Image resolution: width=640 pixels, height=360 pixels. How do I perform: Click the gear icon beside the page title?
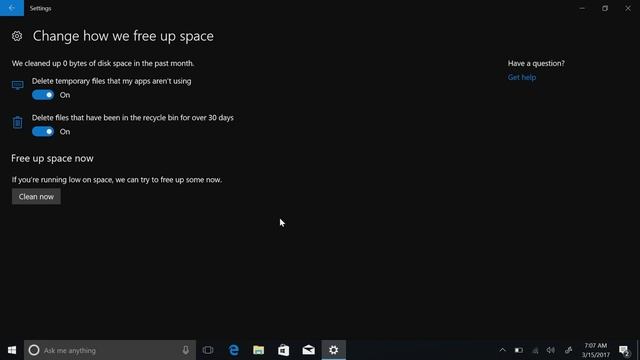17,36
